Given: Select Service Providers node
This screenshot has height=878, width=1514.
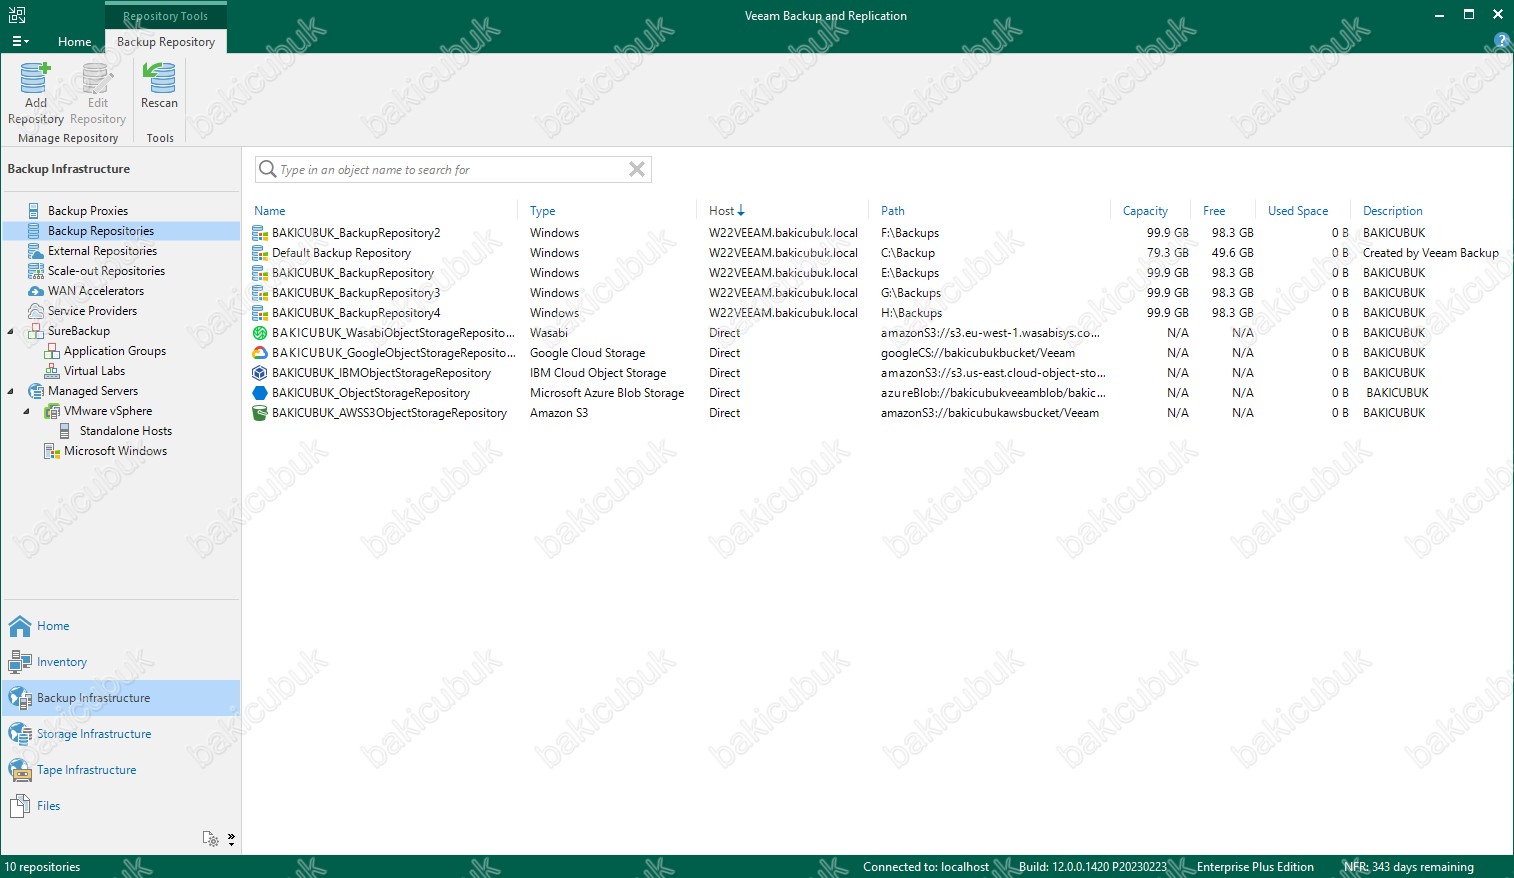Looking at the screenshot, I should click(92, 311).
